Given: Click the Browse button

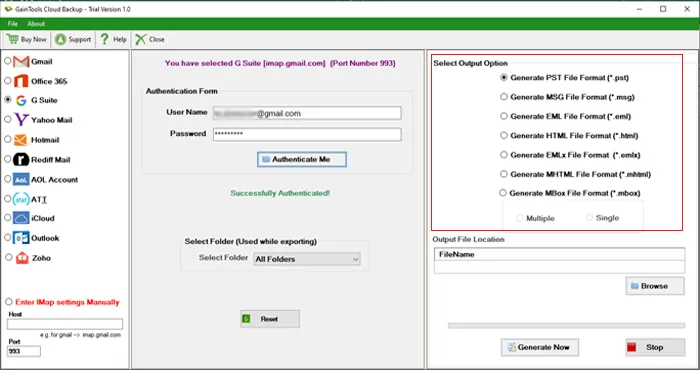Looking at the screenshot, I should click(655, 286).
